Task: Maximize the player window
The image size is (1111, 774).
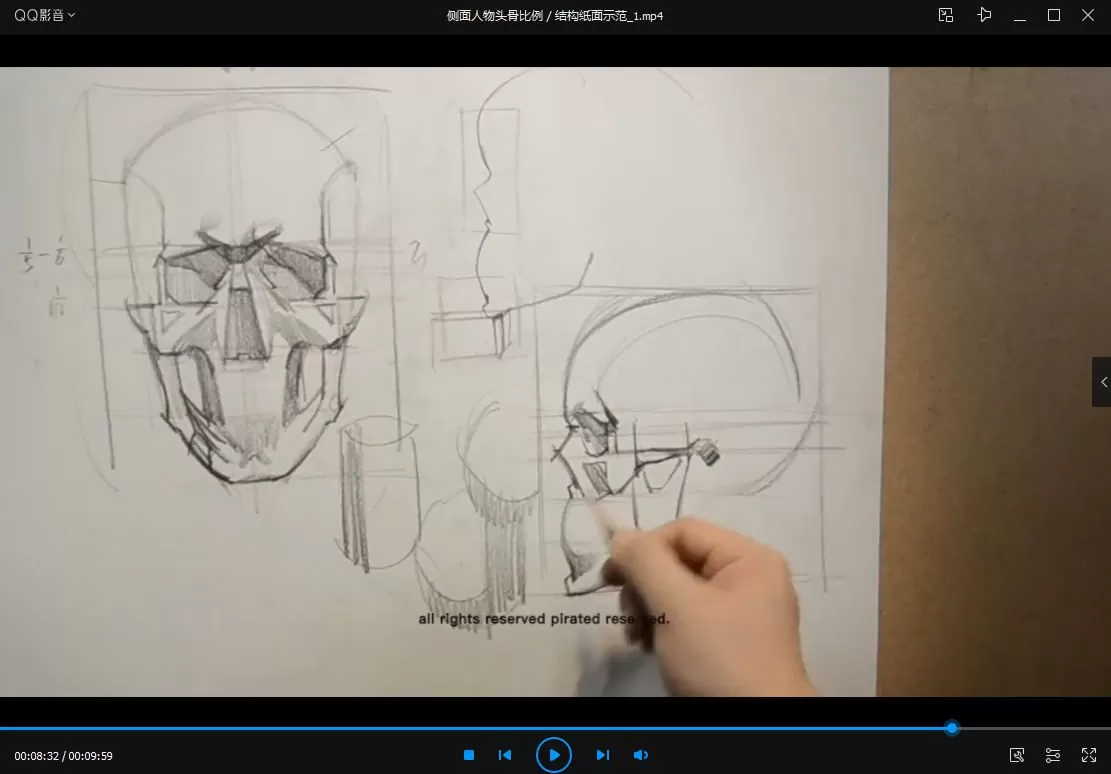Action: click(x=1053, y=15)
